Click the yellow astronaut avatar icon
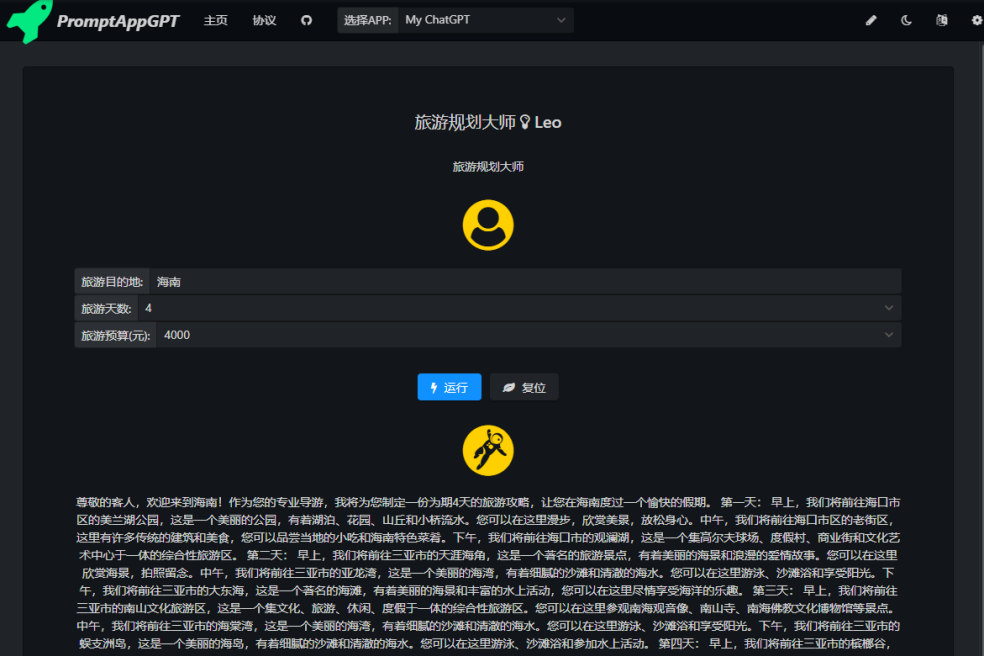The width and height of the screenshot is (984, 656). pos(488,451)
